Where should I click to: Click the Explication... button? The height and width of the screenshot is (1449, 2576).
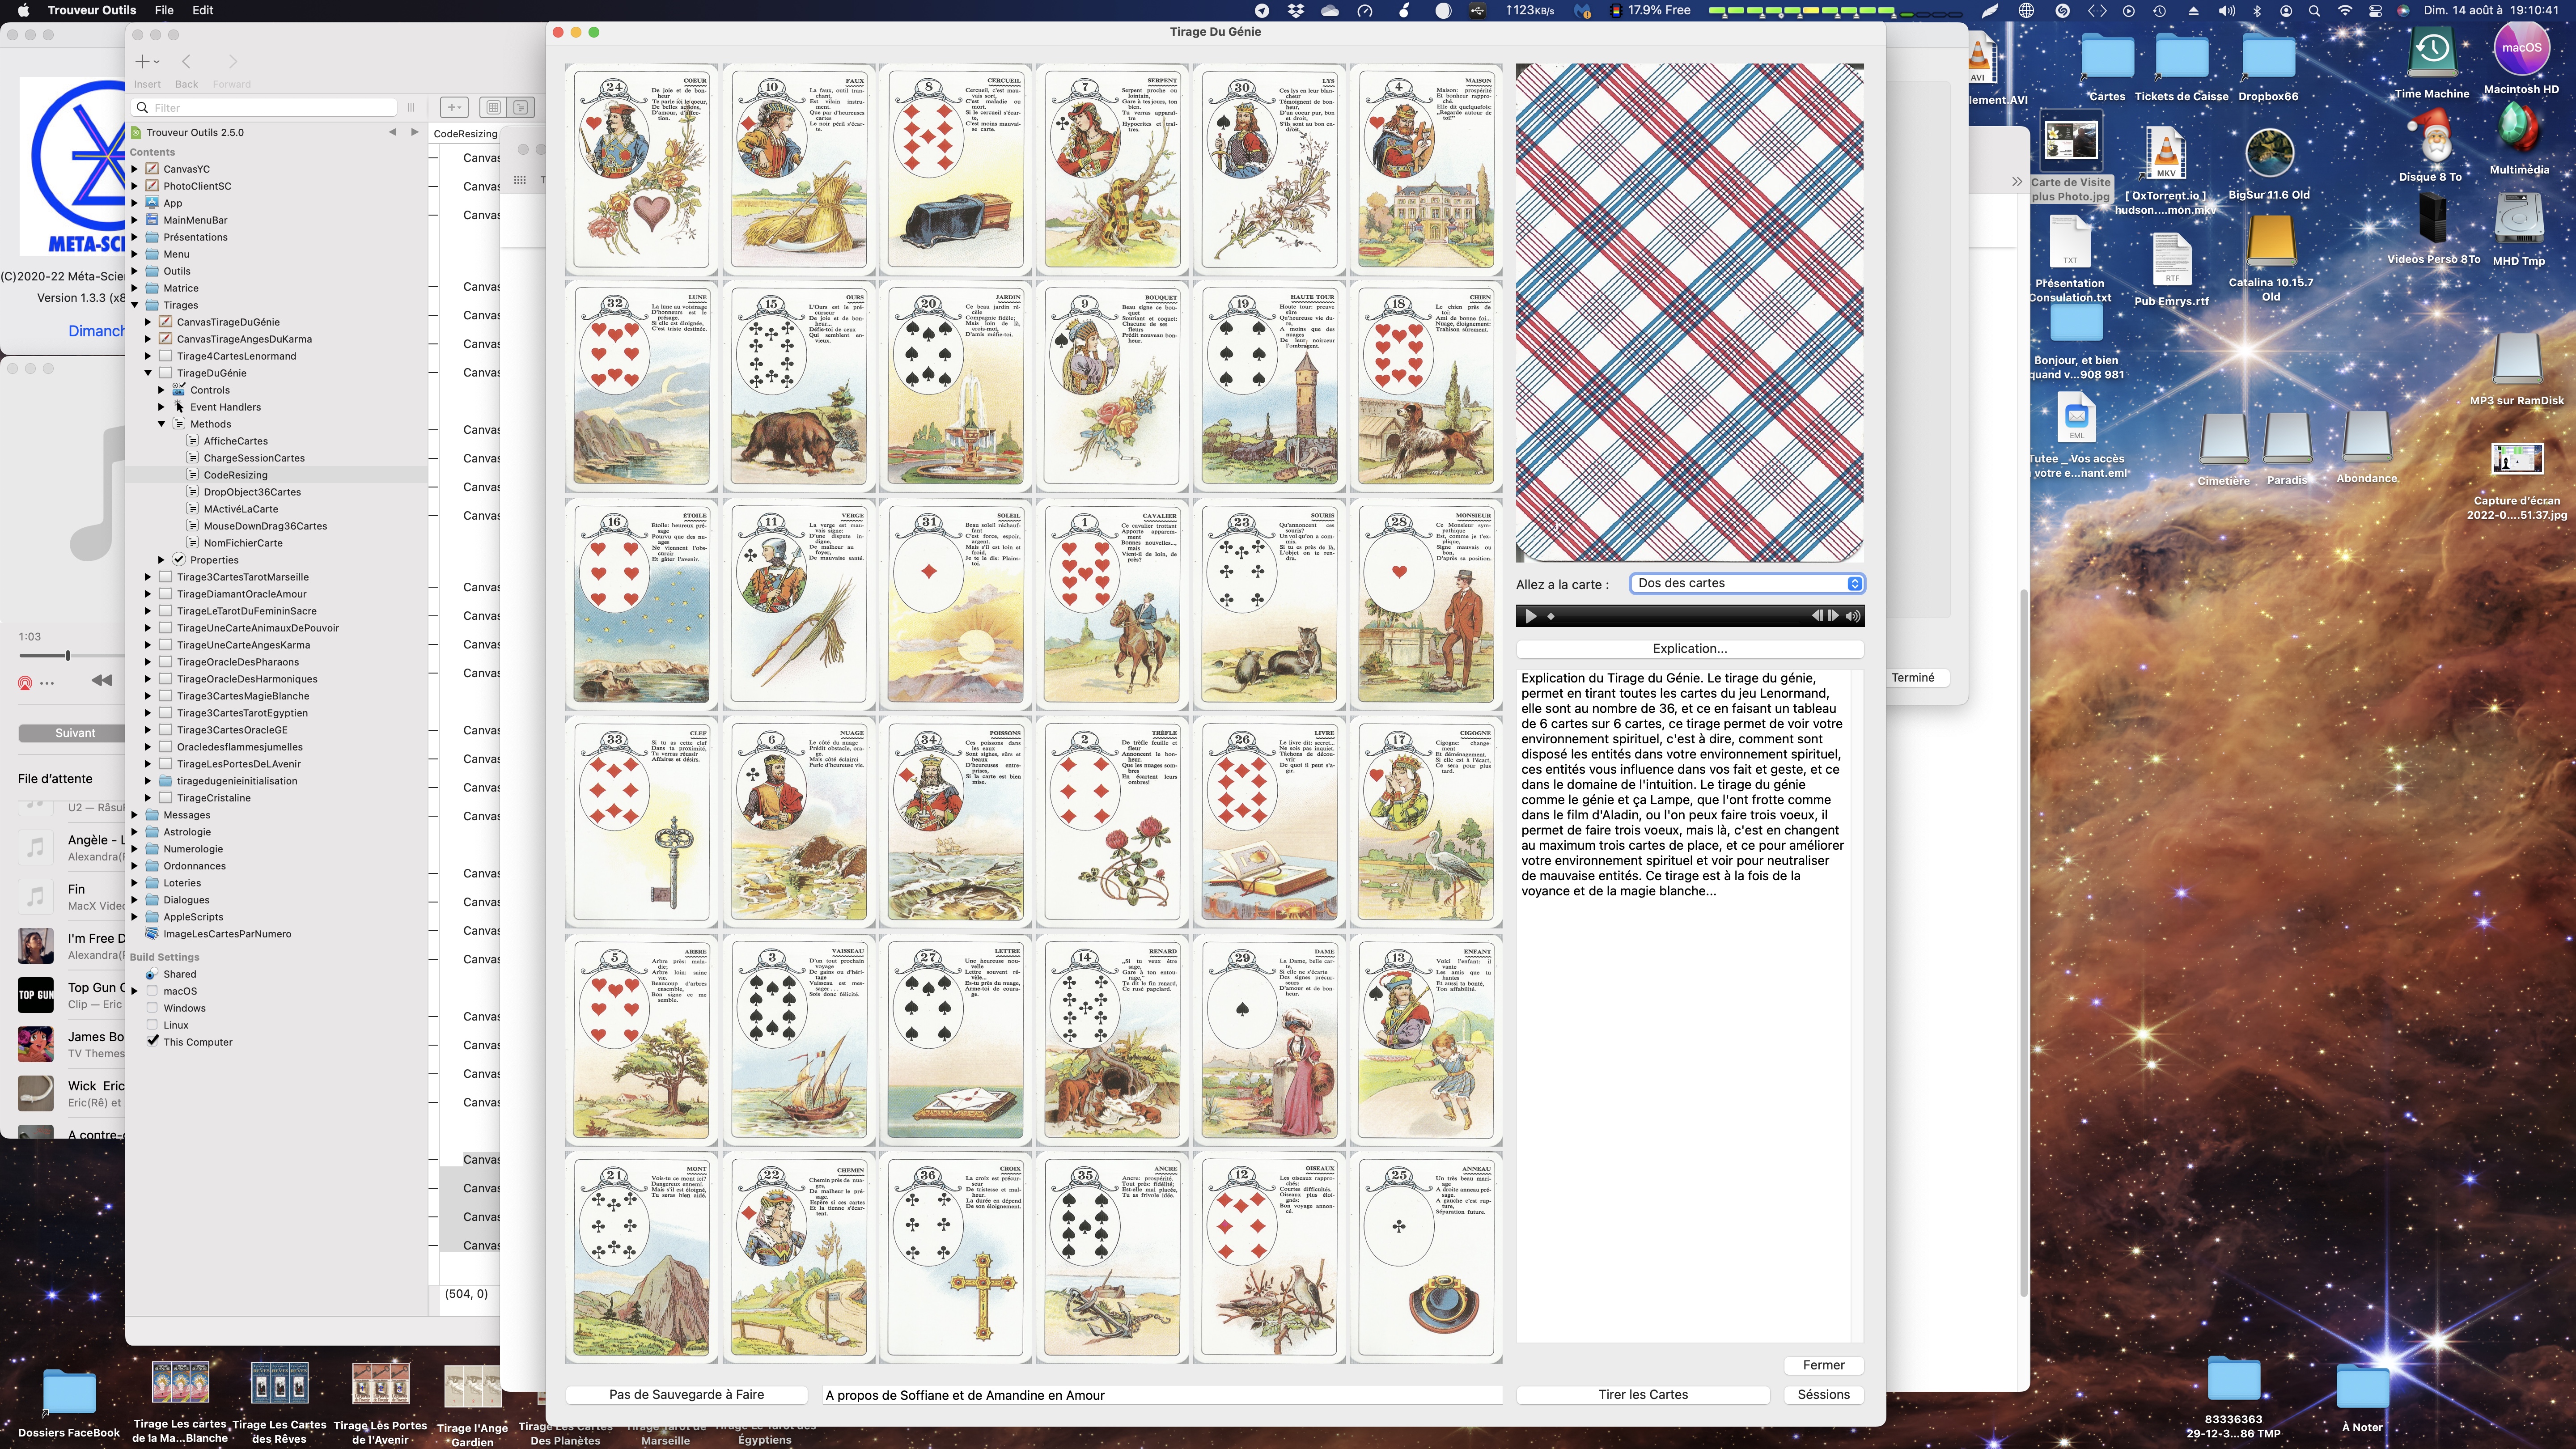[1689, 648]
